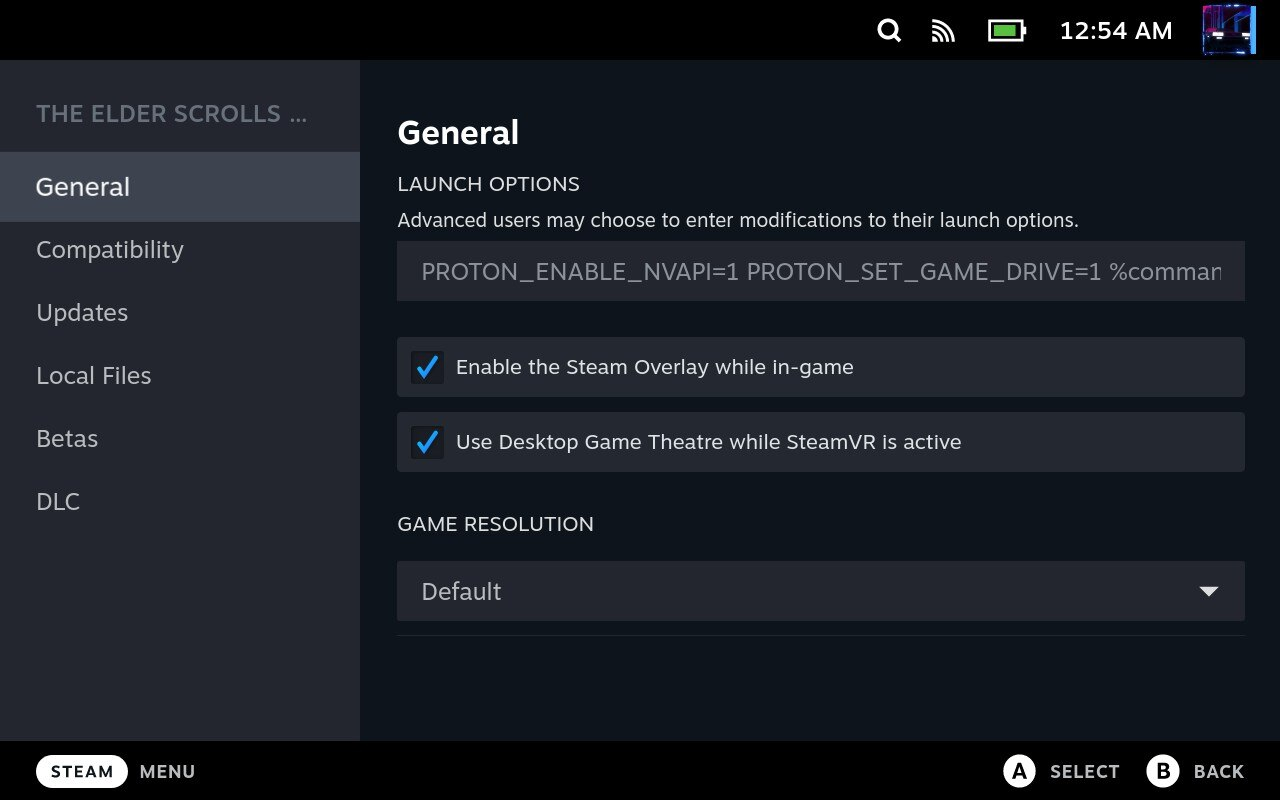The image size is (1280, 800).
Task: Click the clock showing 12:54 AM
Action: click(x=1115, y=31)
